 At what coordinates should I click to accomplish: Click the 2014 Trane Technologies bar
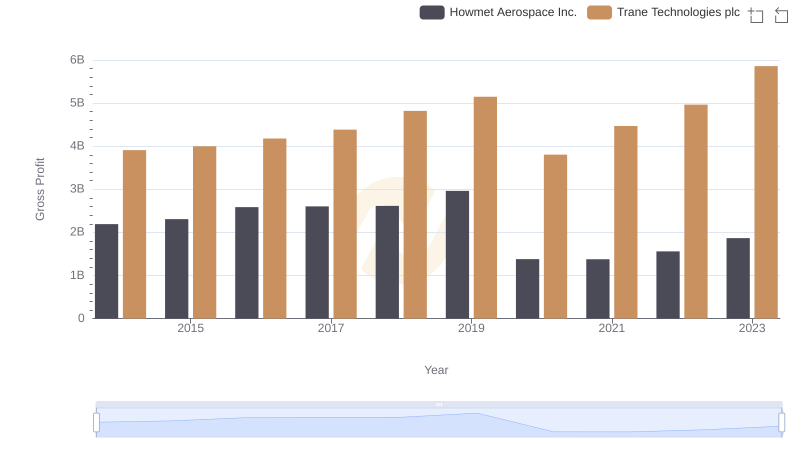click(134, 234)
